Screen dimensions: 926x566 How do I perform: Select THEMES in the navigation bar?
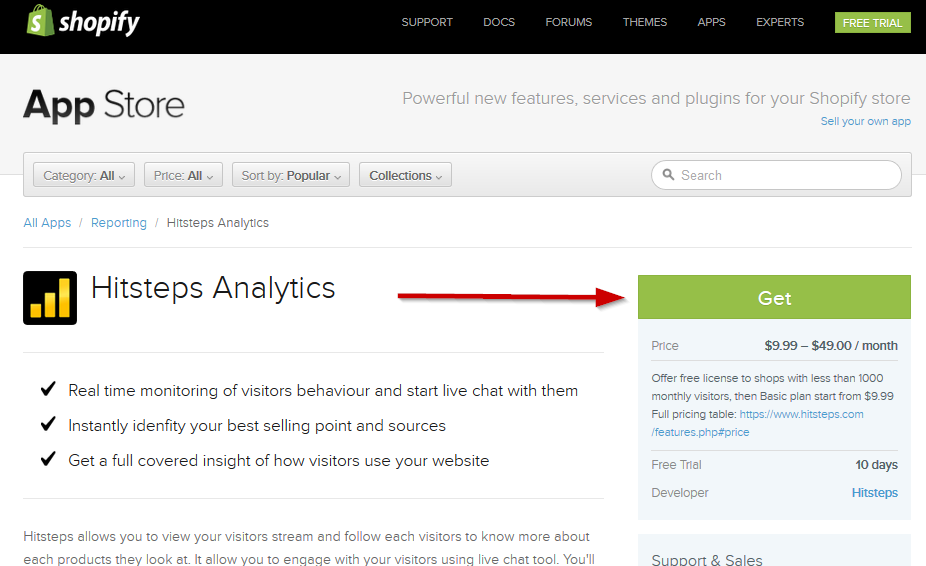coord(645,22)
